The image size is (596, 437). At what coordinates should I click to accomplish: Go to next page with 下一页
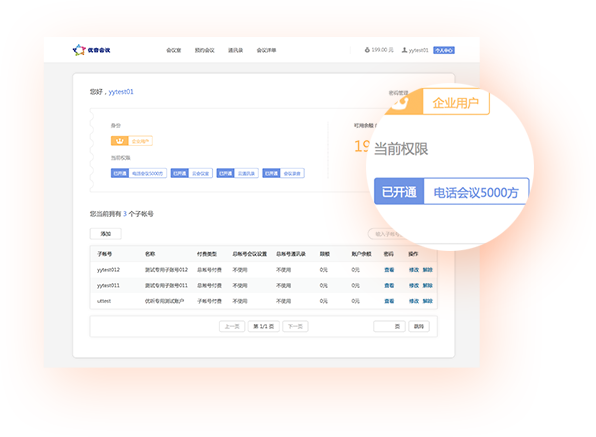click(x=295, y=326)
